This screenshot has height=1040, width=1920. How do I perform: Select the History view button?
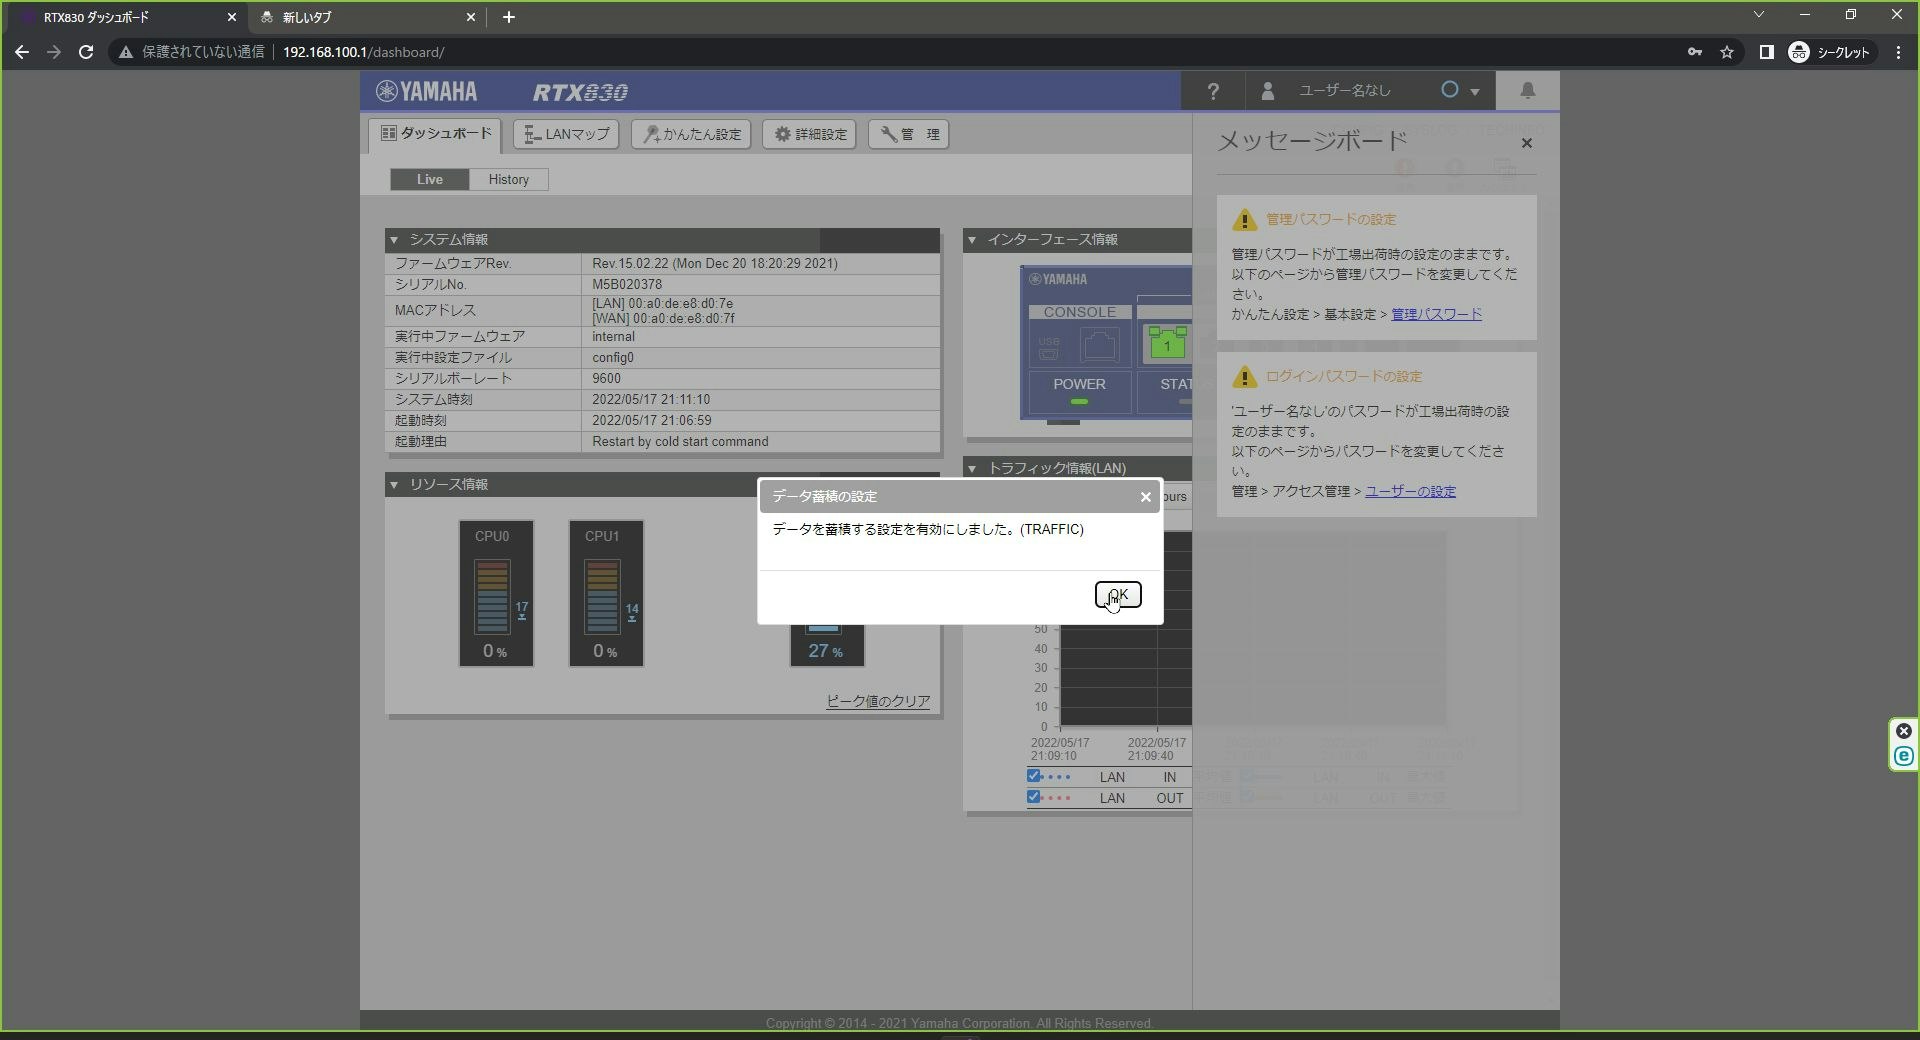(x=509, y=179)
